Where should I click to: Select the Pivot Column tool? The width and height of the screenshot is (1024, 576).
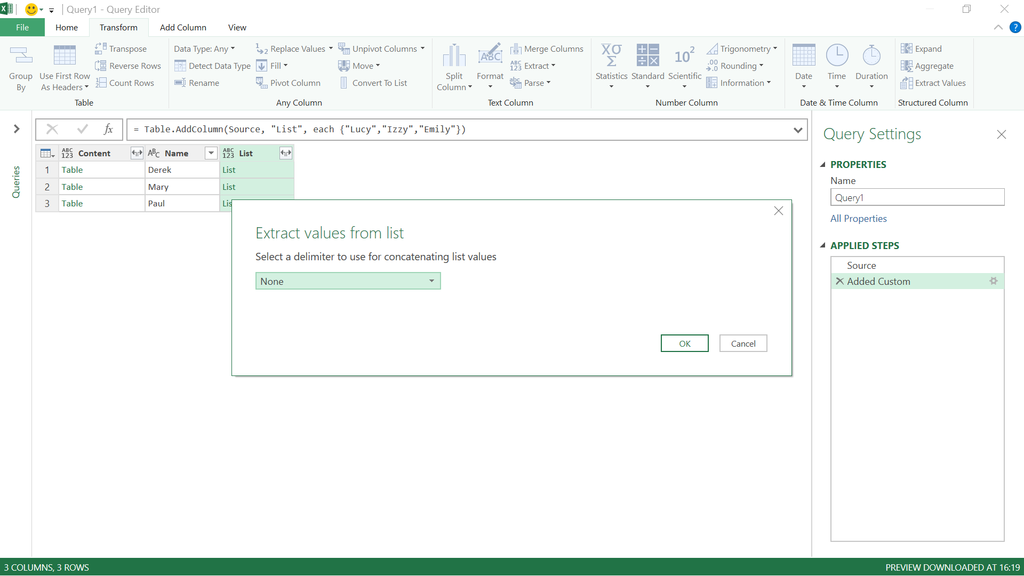288,83
